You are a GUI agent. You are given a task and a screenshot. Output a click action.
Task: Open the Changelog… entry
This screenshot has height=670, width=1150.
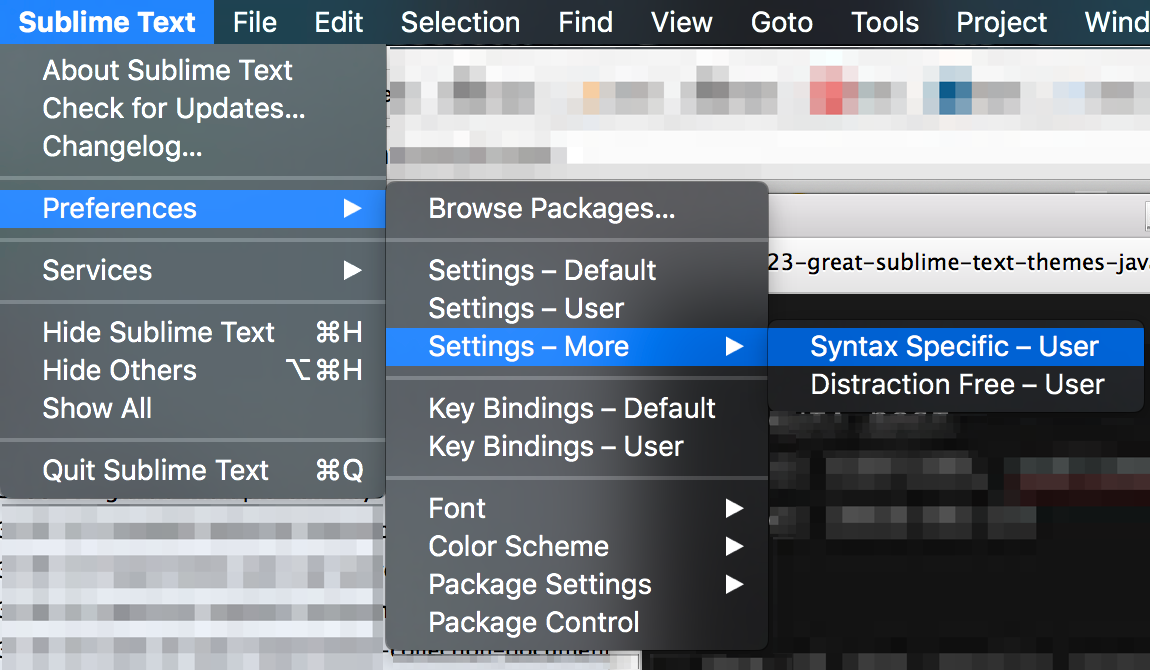[x=193, y=147]
